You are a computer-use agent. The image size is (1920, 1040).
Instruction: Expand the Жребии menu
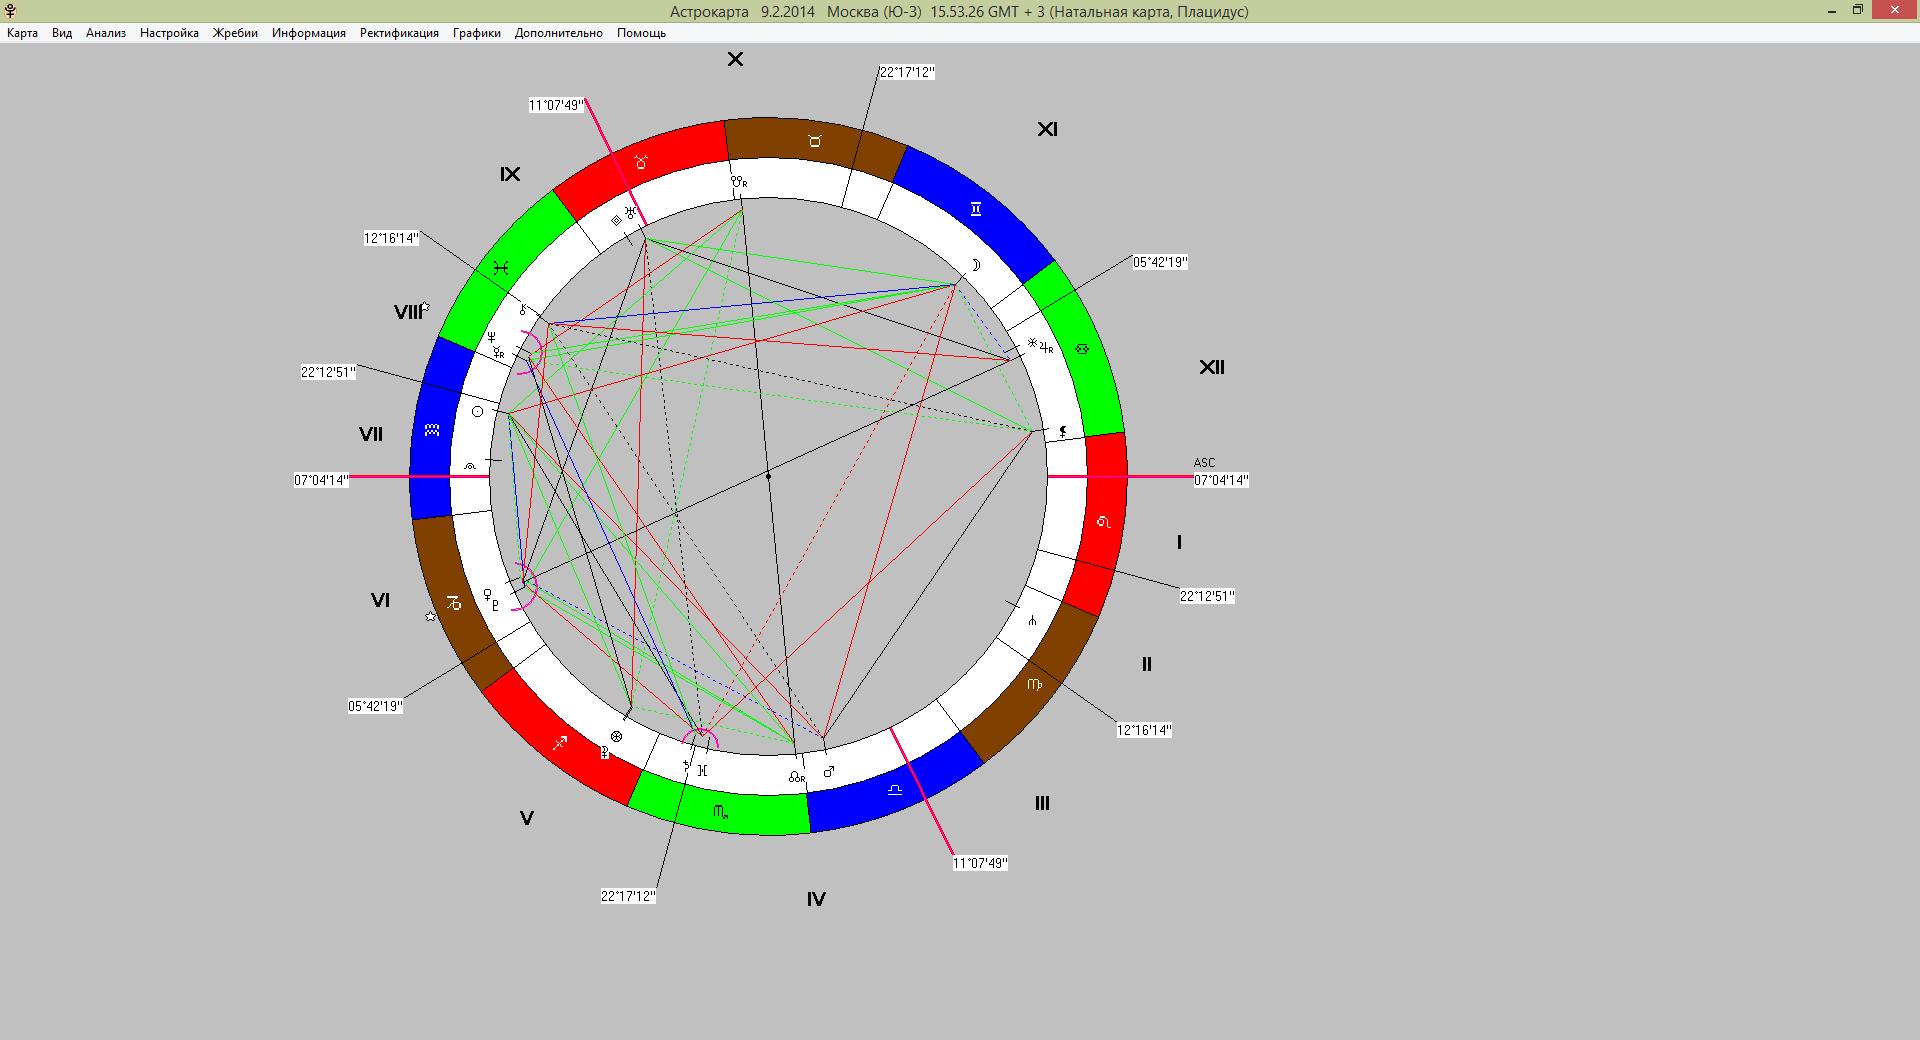point(235,33)
